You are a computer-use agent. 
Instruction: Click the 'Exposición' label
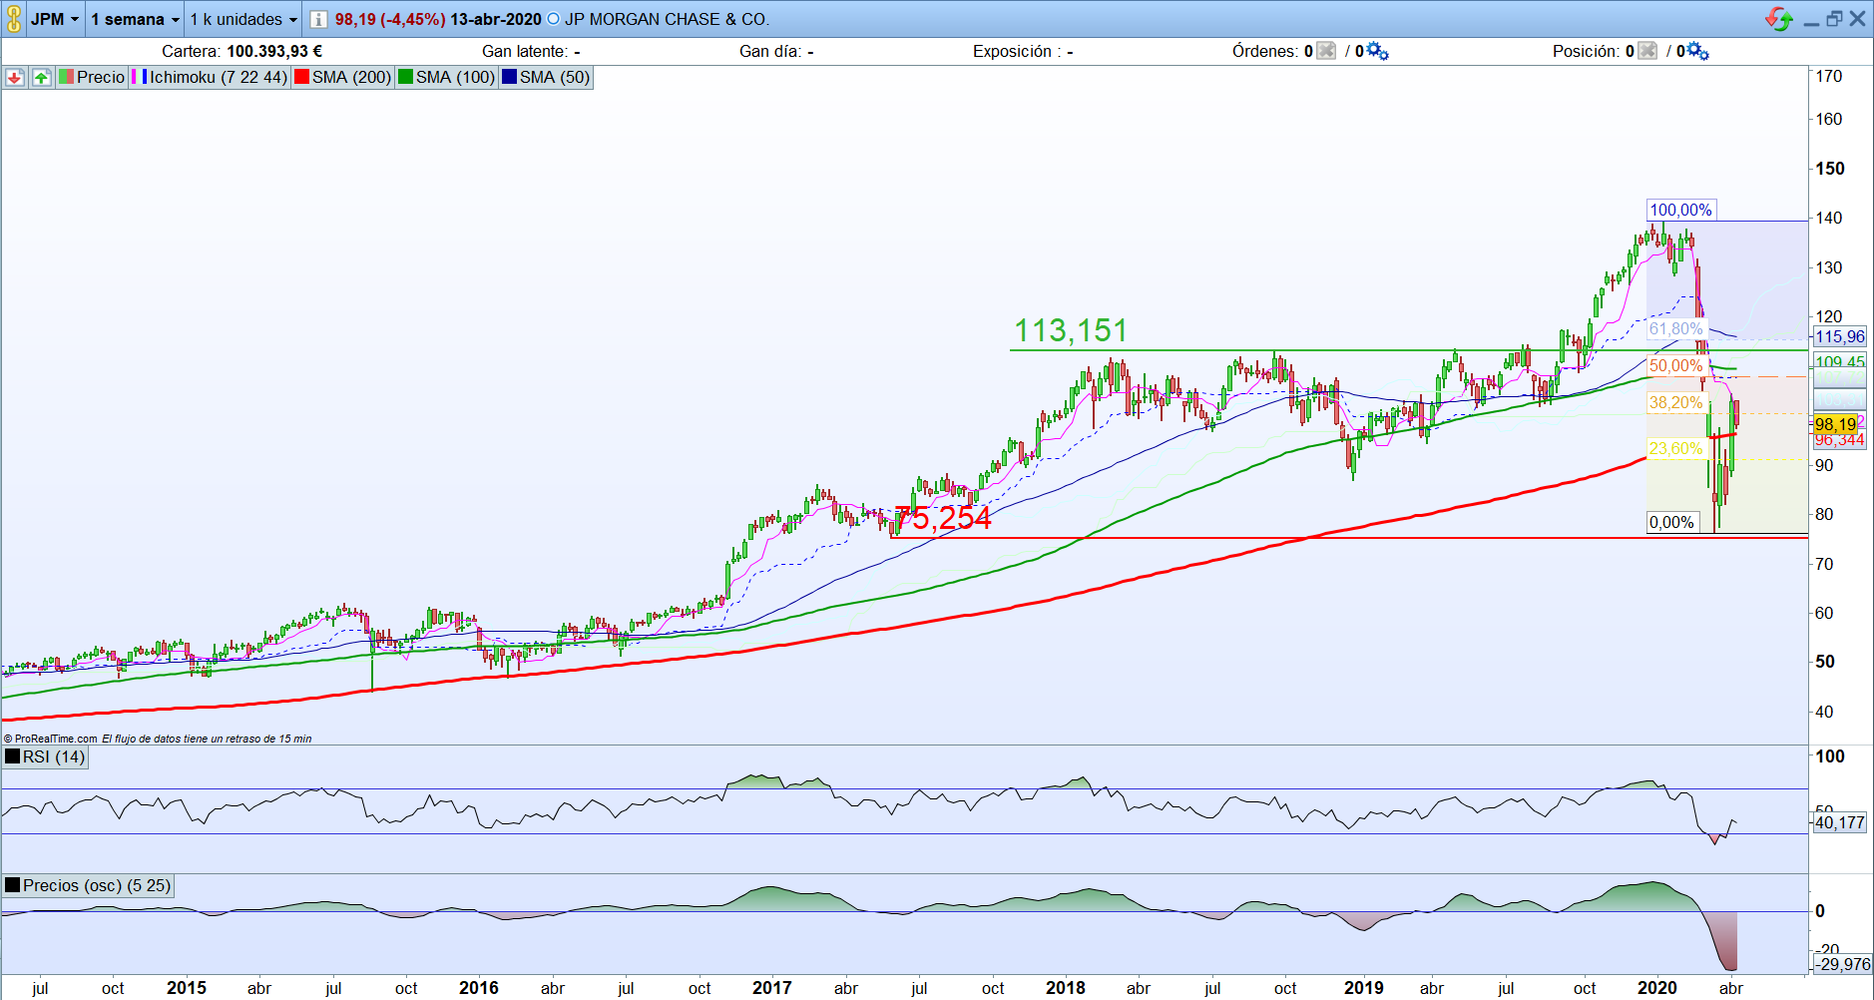[1016, 51]
